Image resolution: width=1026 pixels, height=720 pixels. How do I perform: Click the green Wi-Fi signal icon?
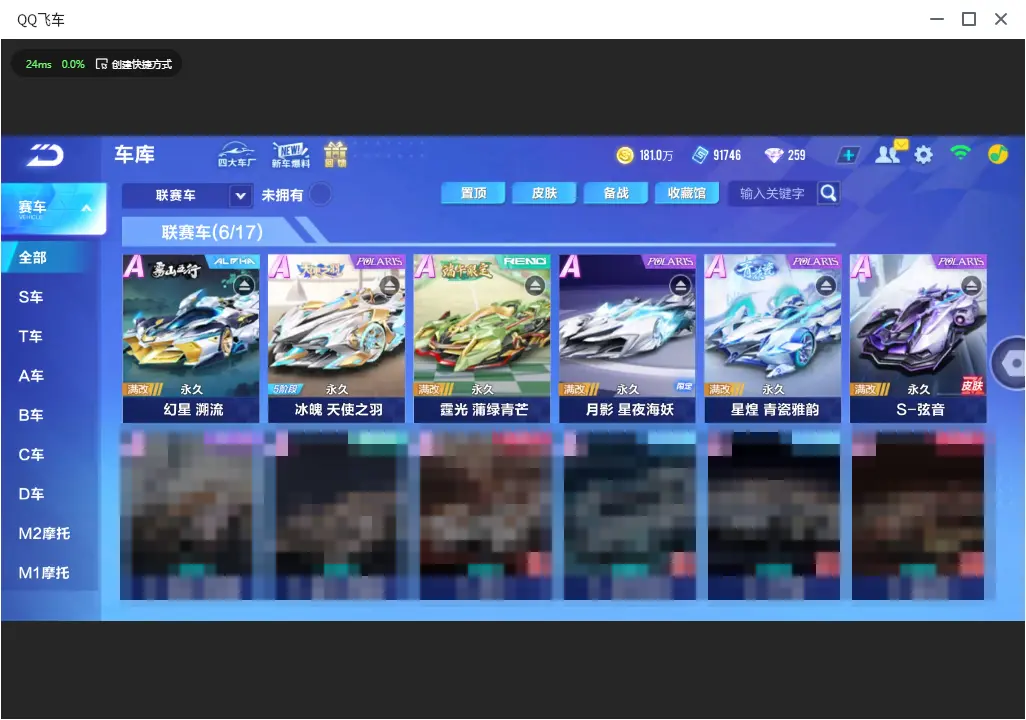click(x=960, y=153)
